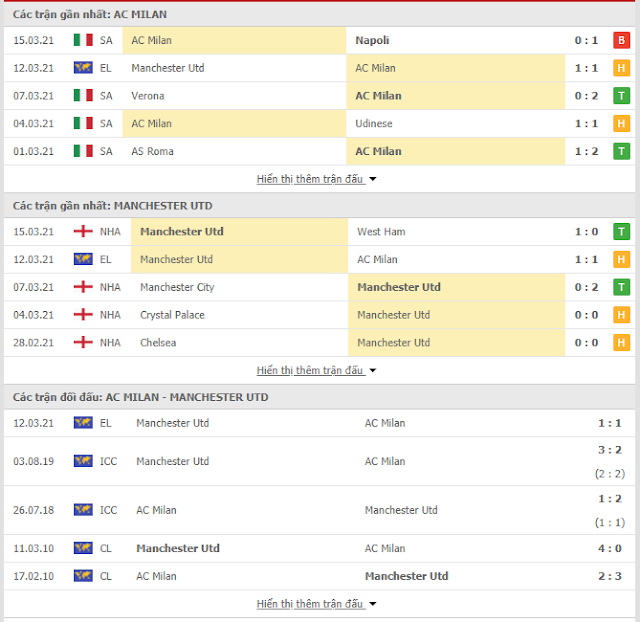Click the date 26.07.18

click(33, 510)
